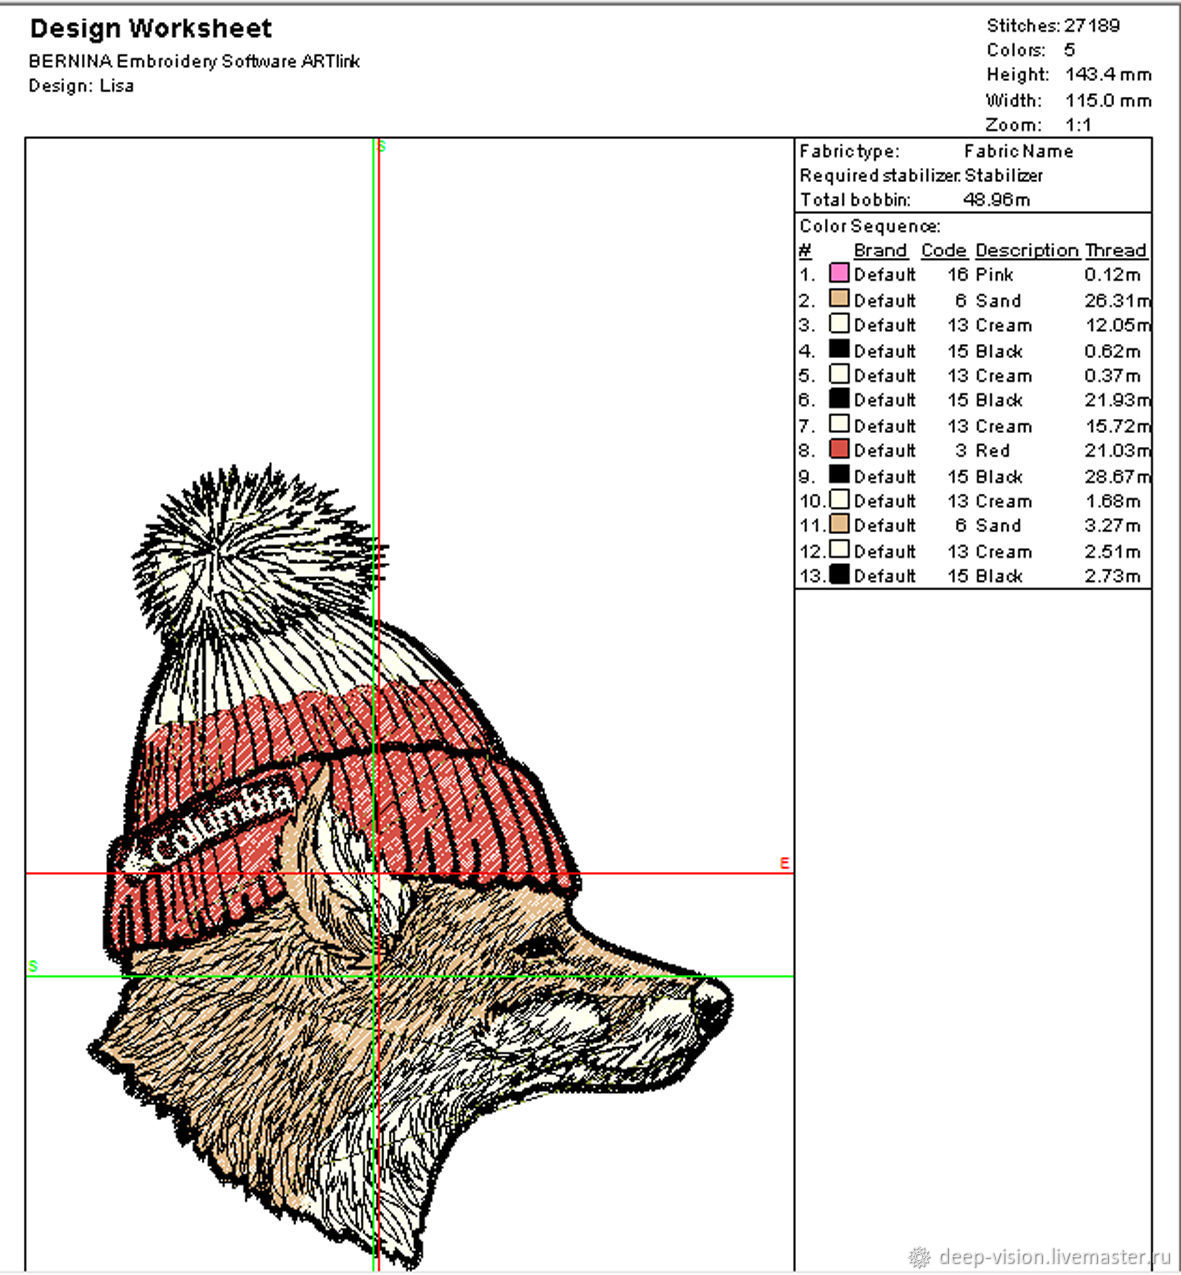Click the 'Red' description in row 8

click(x=992, y=451)
